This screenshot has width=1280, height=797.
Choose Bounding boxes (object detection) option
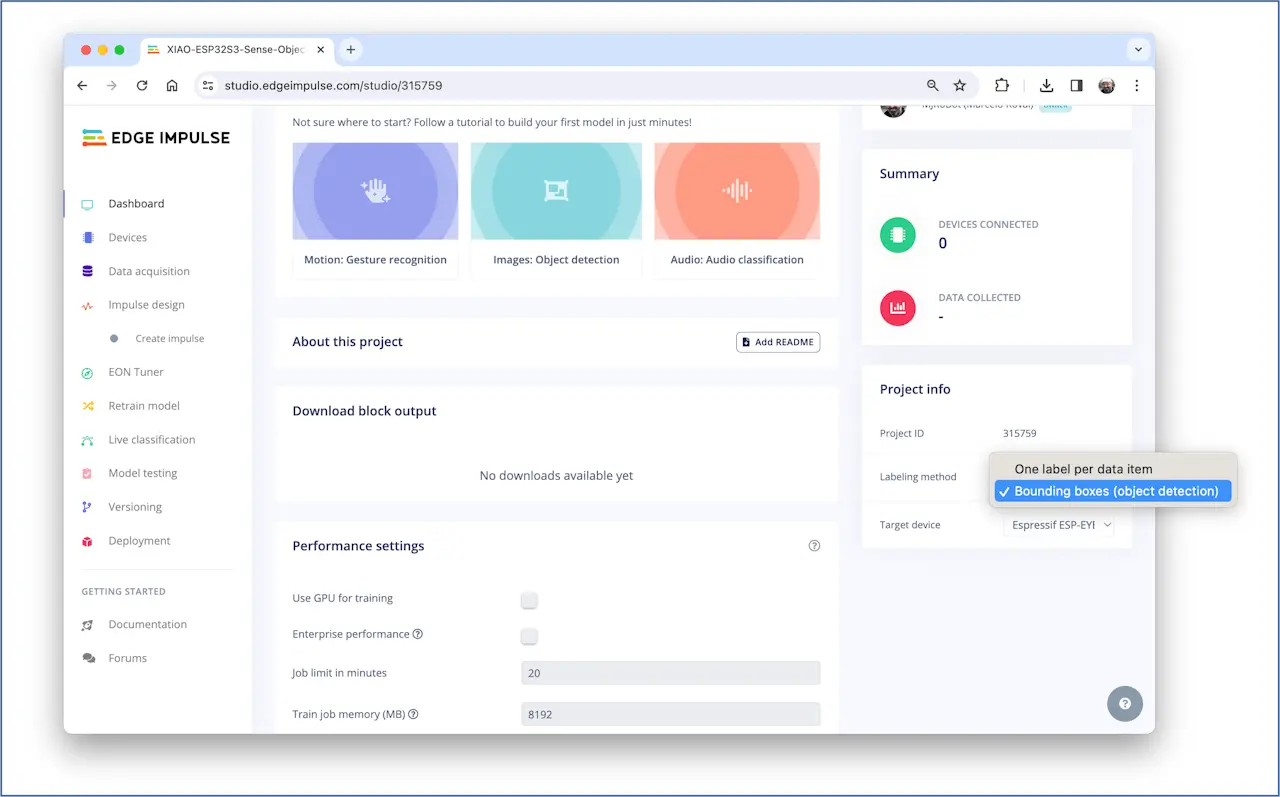[x=1115, y=491]
